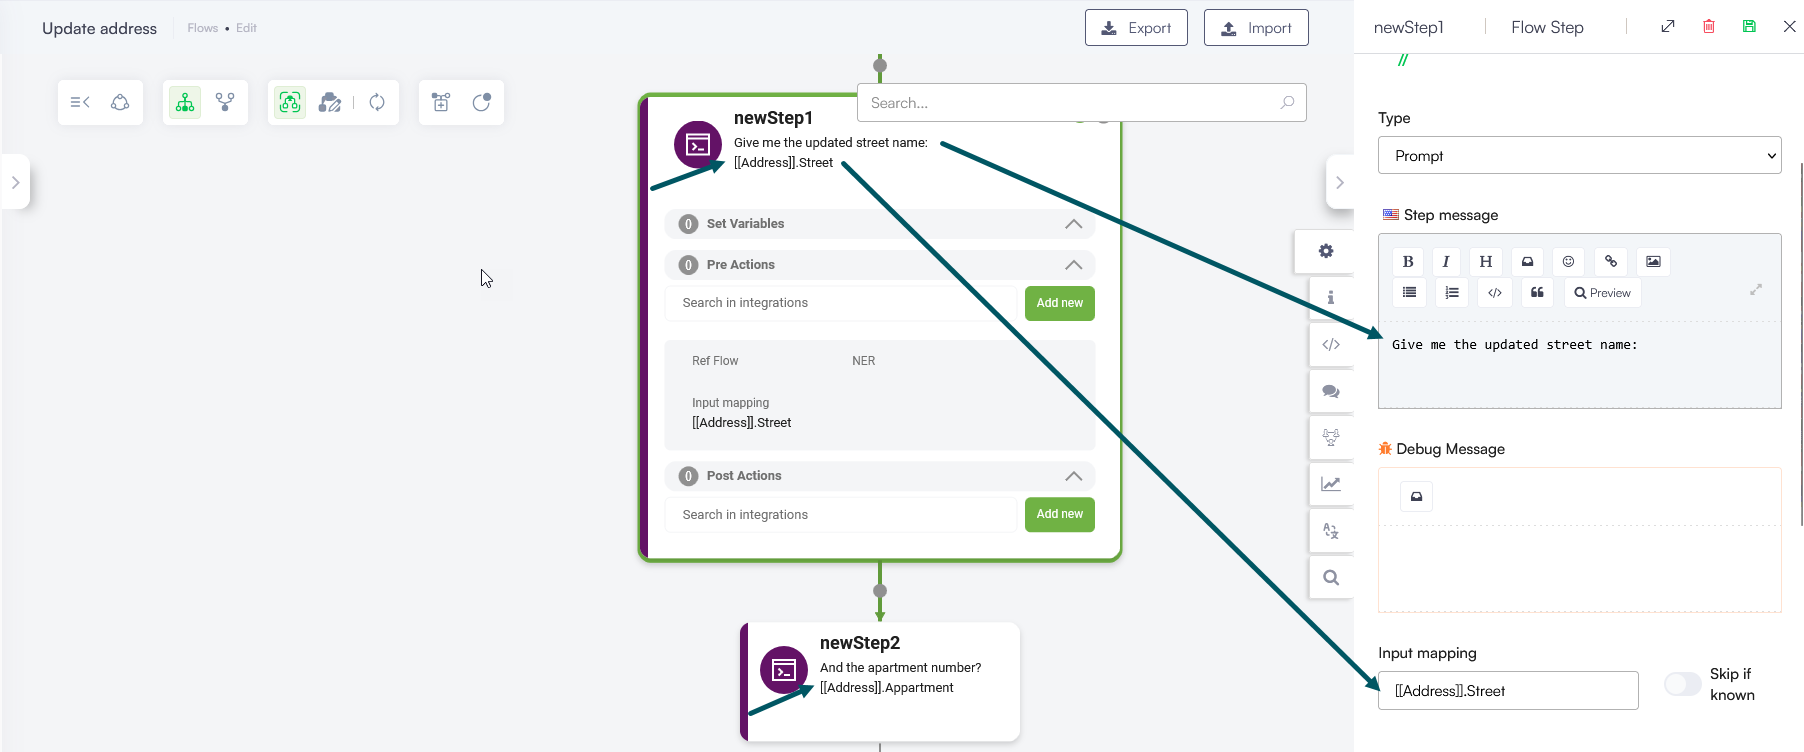1804x752 pixels.
Task: Click the Input mapping text field
Action: [1508, 691]
